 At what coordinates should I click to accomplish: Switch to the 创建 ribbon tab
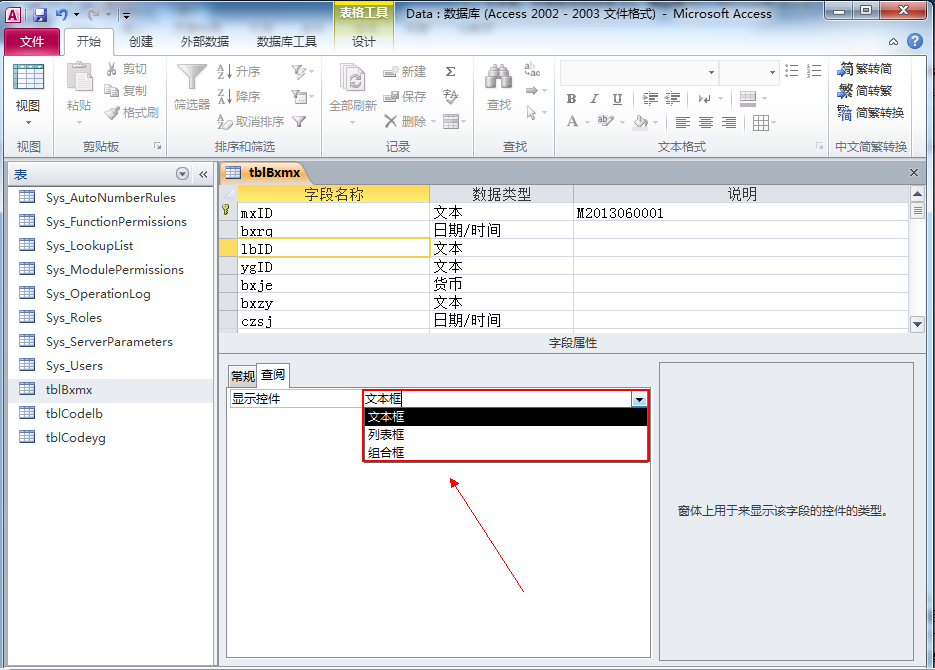141,42
